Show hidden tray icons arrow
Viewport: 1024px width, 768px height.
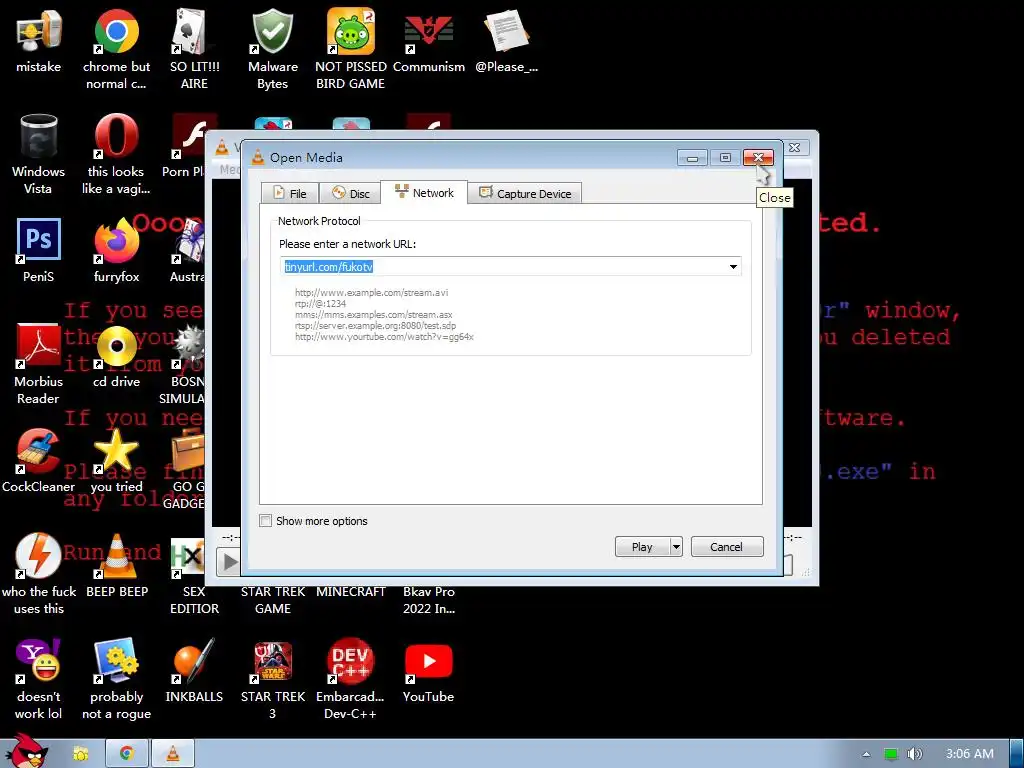(866, 754)
